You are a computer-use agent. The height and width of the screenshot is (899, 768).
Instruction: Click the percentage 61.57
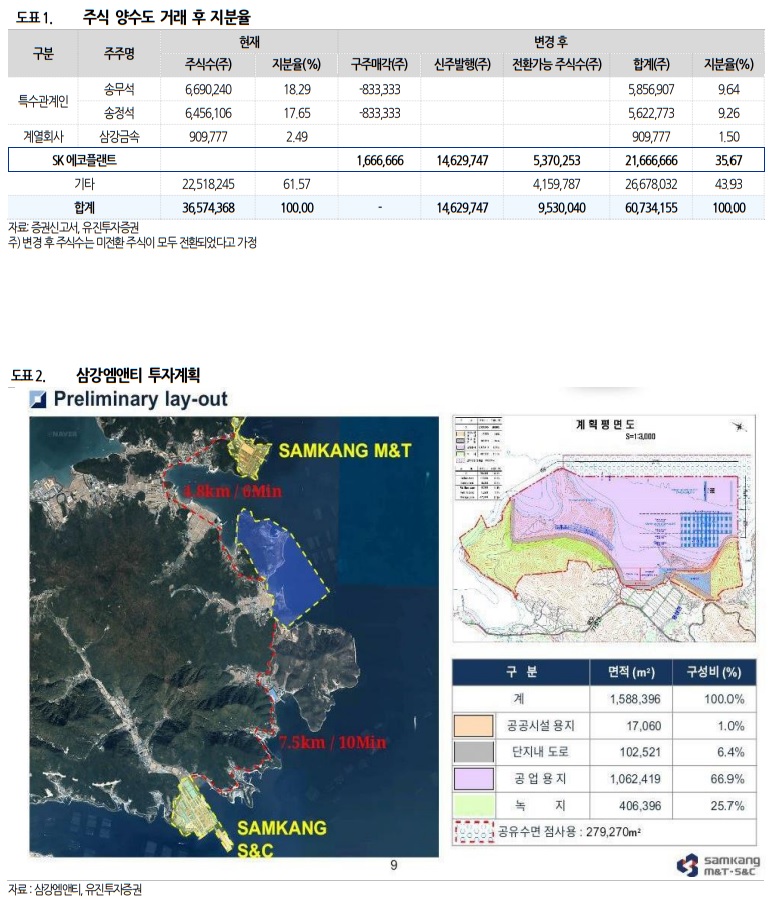[297, 184]
